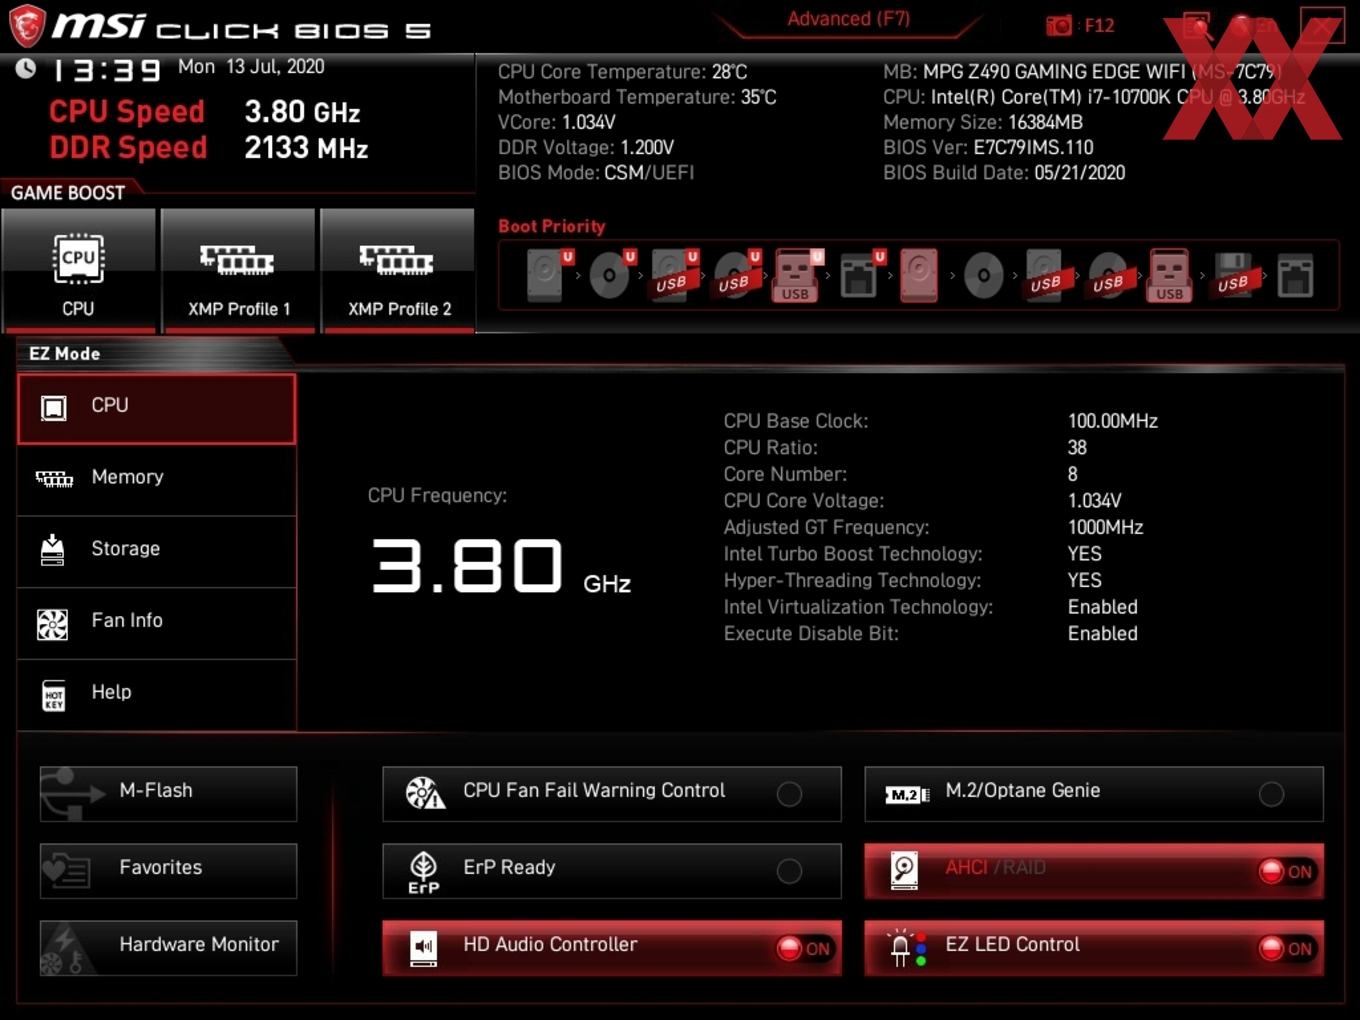1360x1020 pixels.
Task: Close the BIOS with the X button
Action: [x=1322, y=26]
